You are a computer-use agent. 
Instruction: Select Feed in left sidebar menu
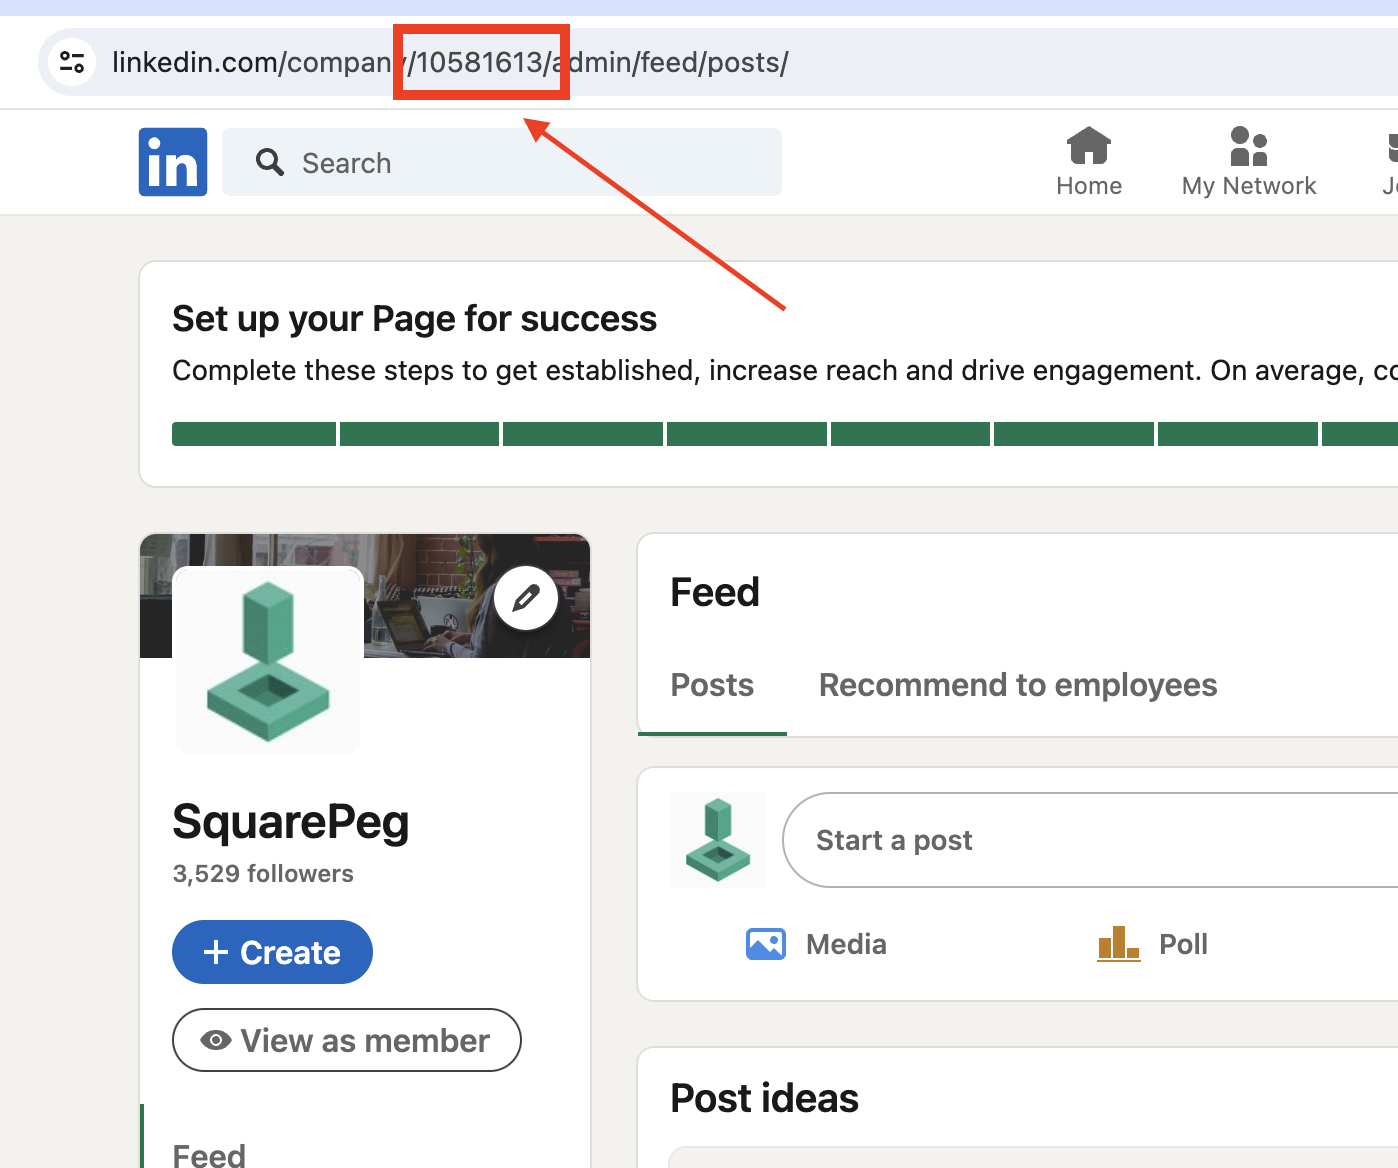209,1155
